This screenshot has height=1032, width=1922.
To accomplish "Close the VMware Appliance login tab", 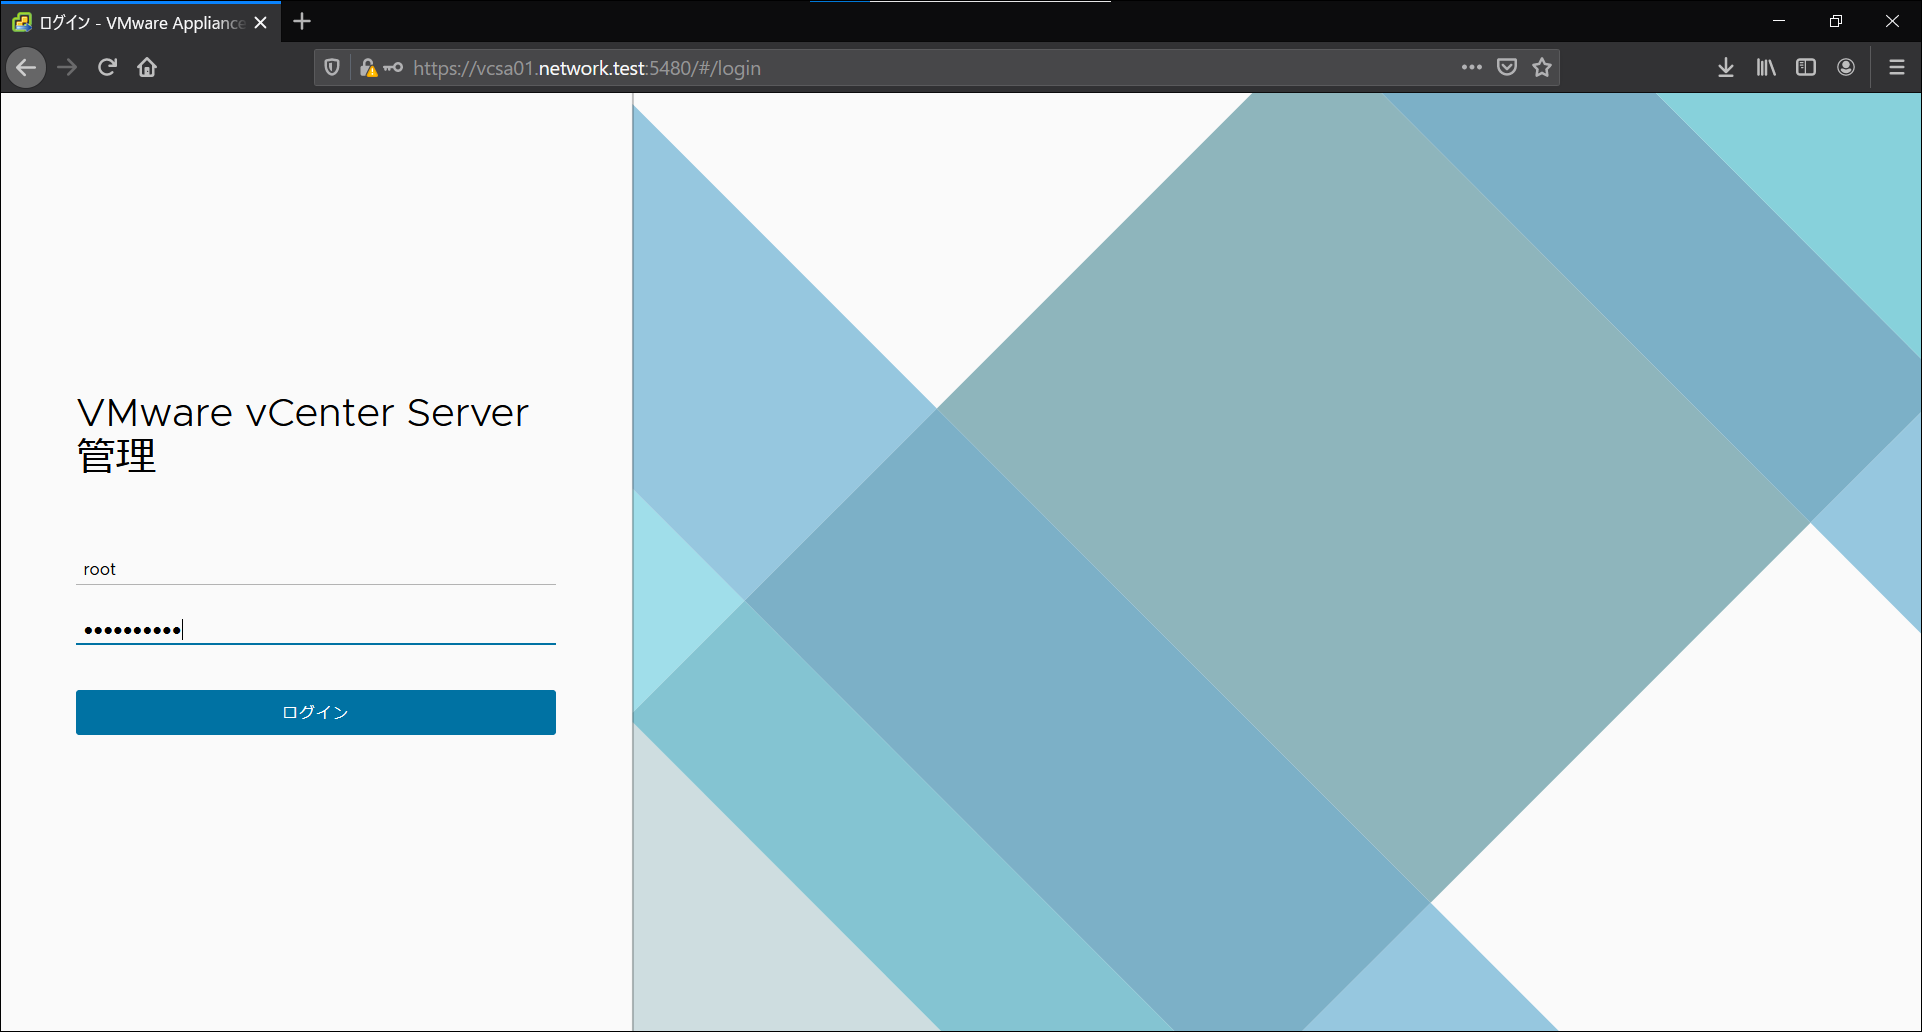I will (x=261, y=22).
